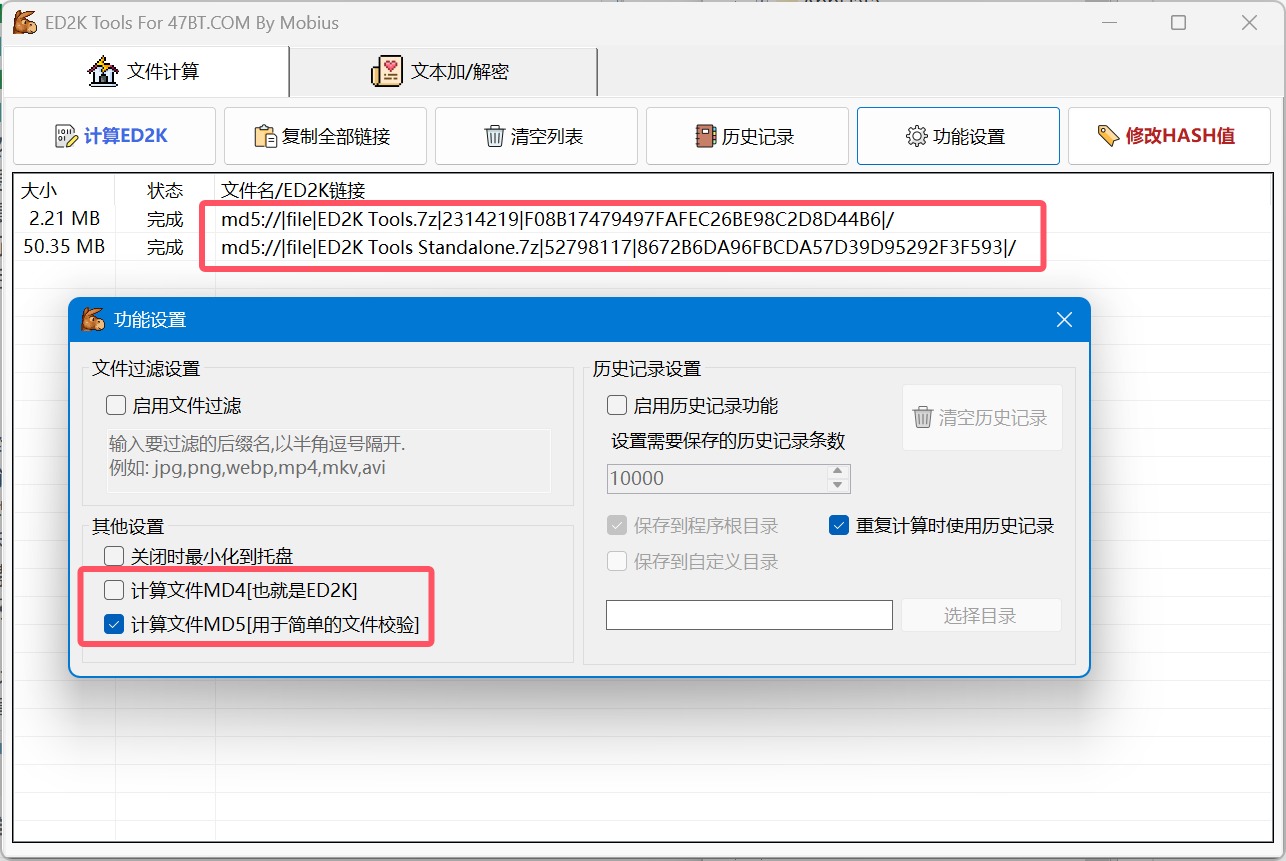Click the gear icon on 功能设置
Image resolution: width=1286 pixels, height=861 pixels.
pos(916,136)
